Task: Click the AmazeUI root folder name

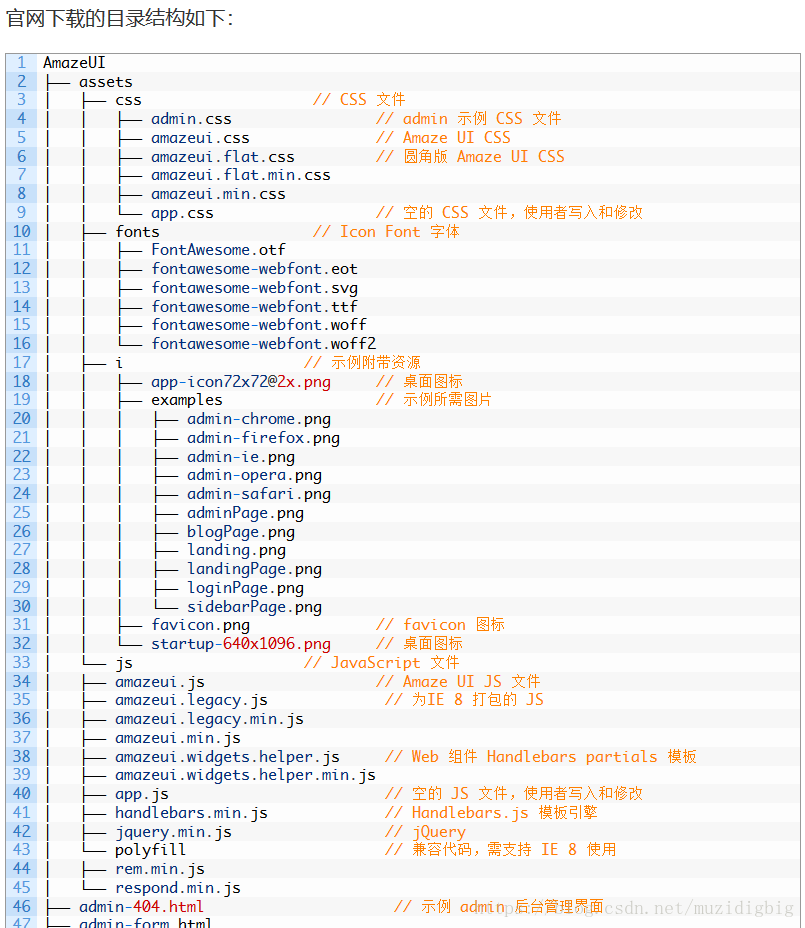Action: click(x=74, y=63)
